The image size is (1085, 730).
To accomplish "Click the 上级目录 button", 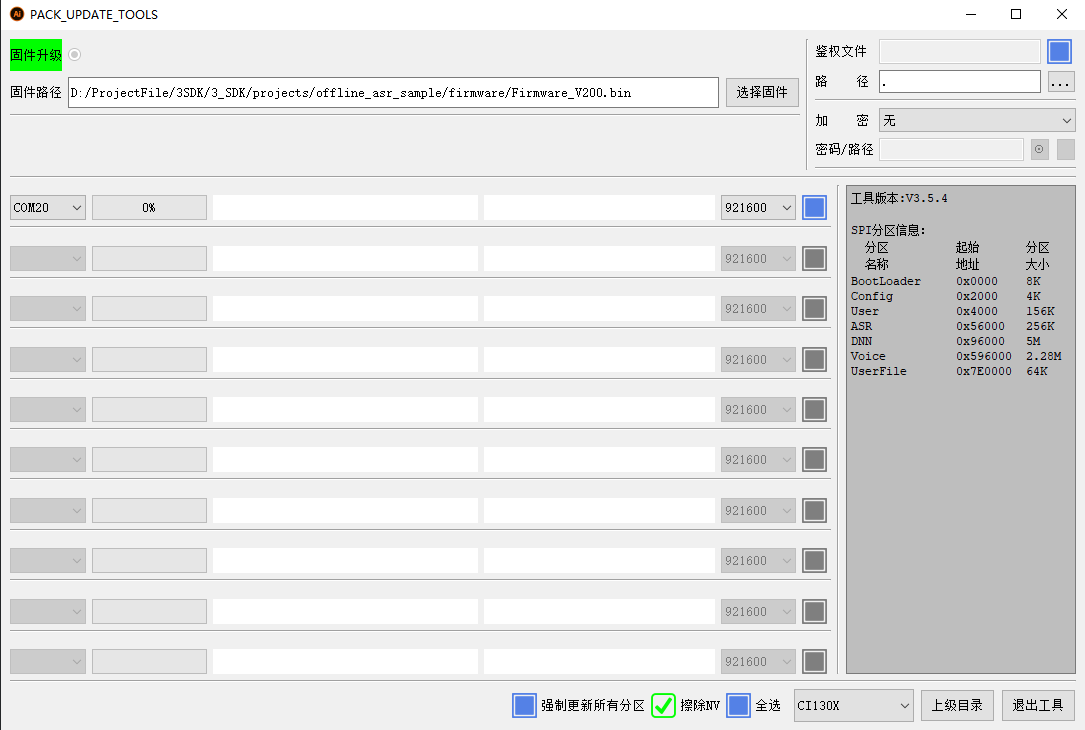I will tap(957, 705).
